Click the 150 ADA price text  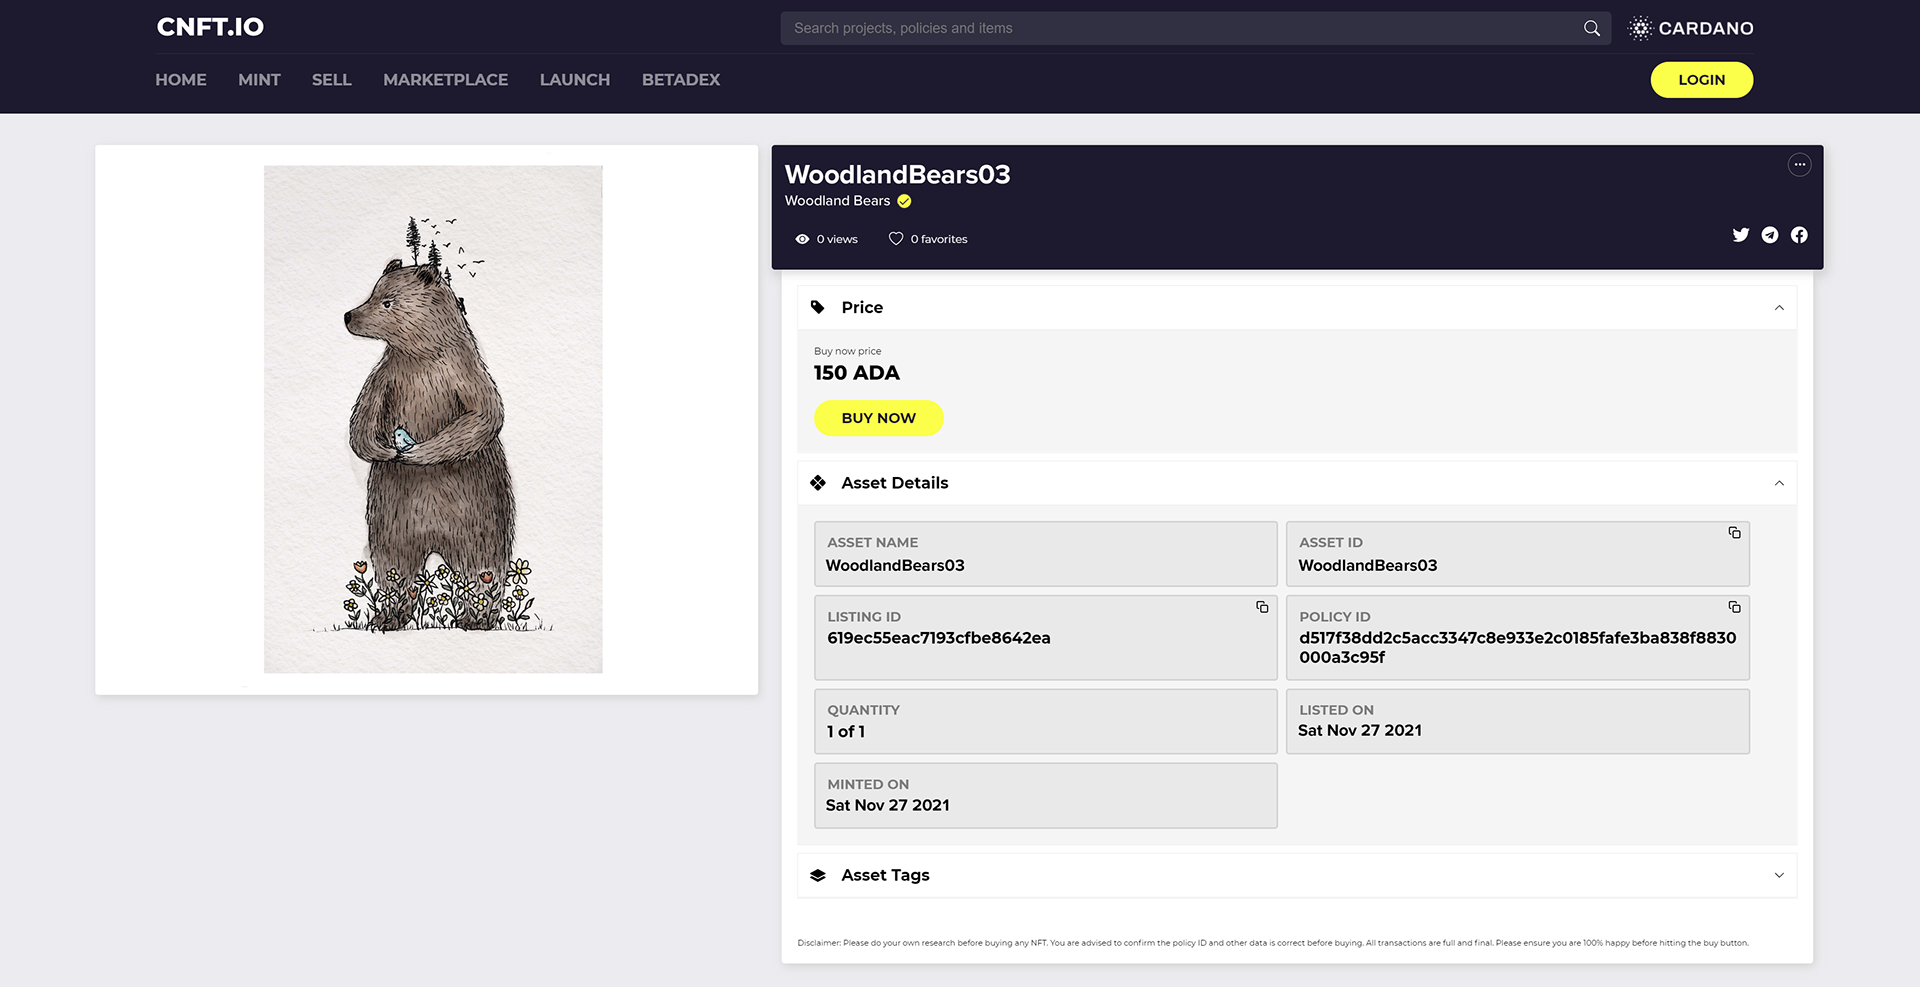click(857, 373)
